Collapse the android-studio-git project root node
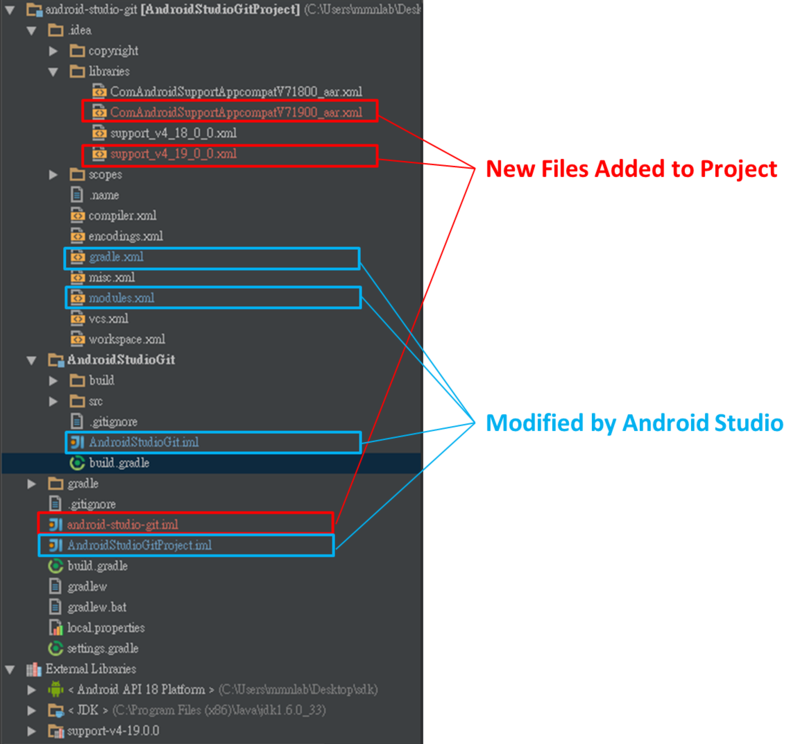The width and height of the screenshot is (800, 744). coord(10,10)
